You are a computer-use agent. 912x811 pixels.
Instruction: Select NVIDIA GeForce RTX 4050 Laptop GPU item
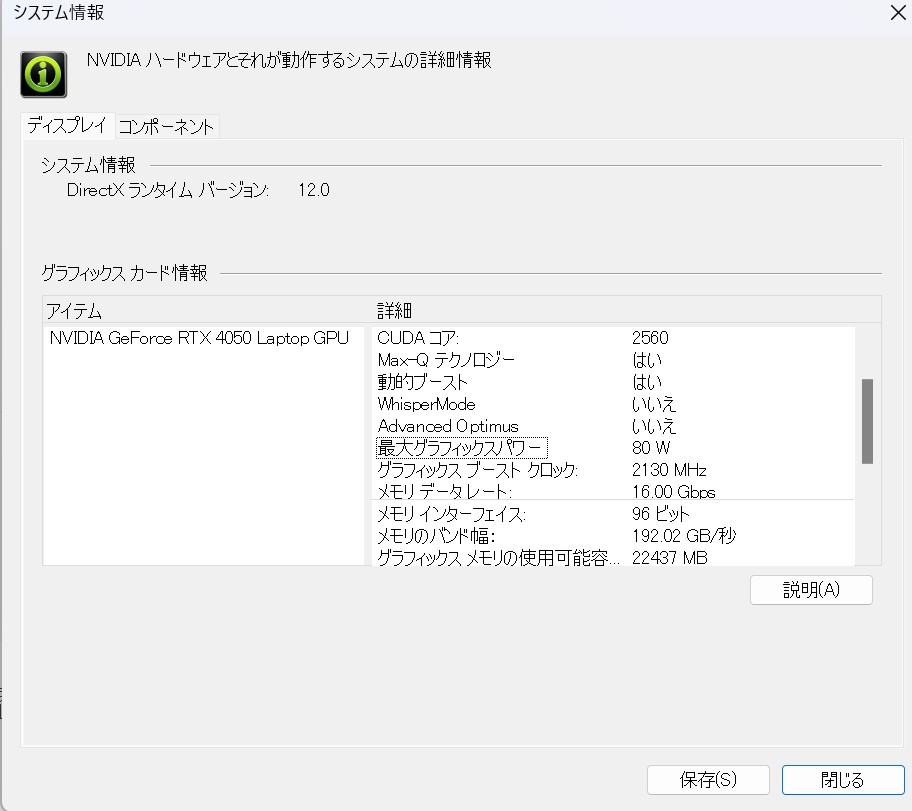pyautogui.click(x=200, y=338)
